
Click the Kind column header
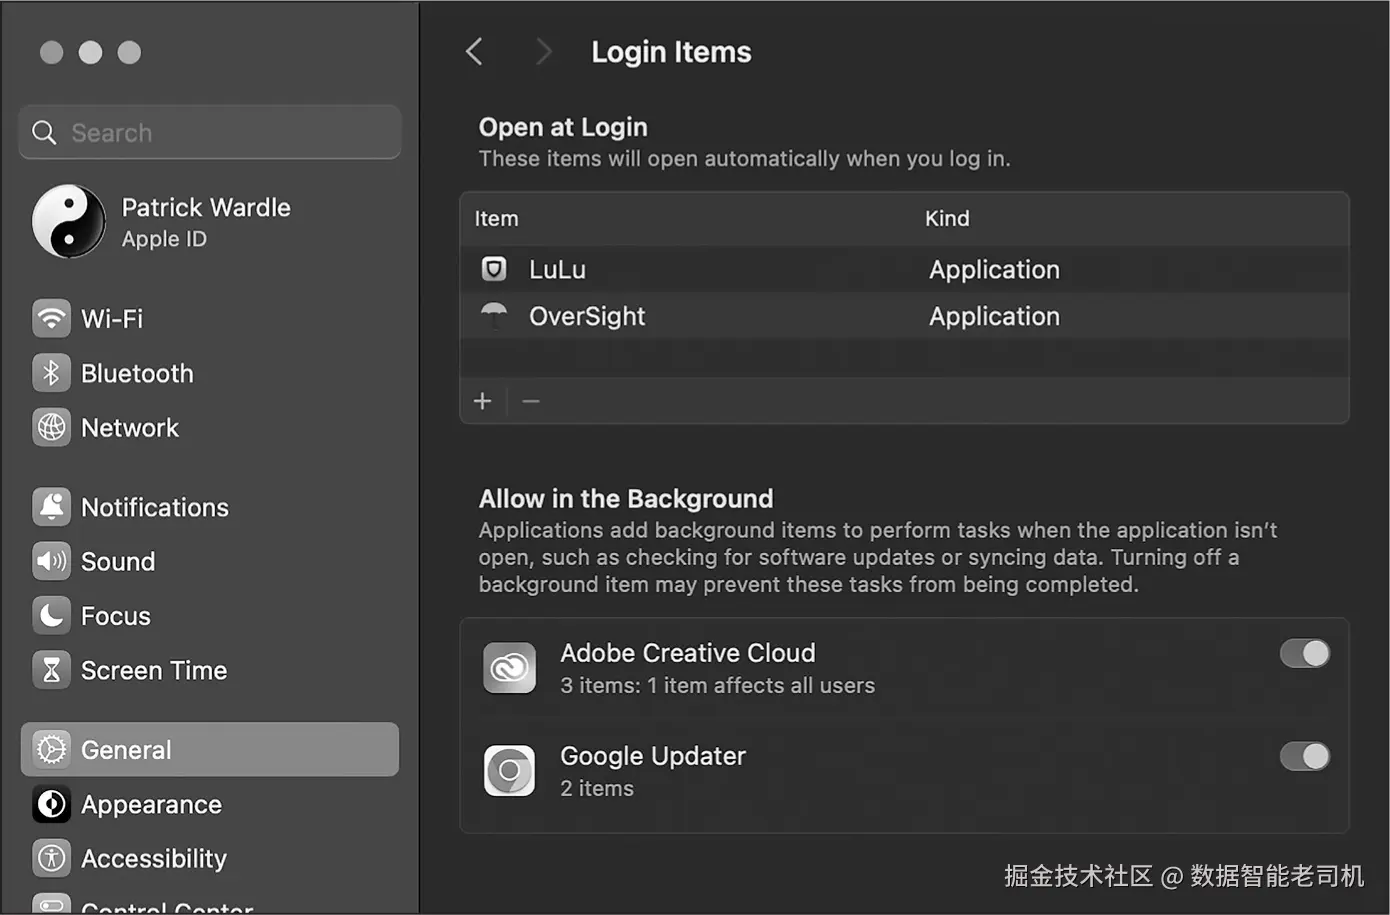pyautogui.click(x=947, y=218)
